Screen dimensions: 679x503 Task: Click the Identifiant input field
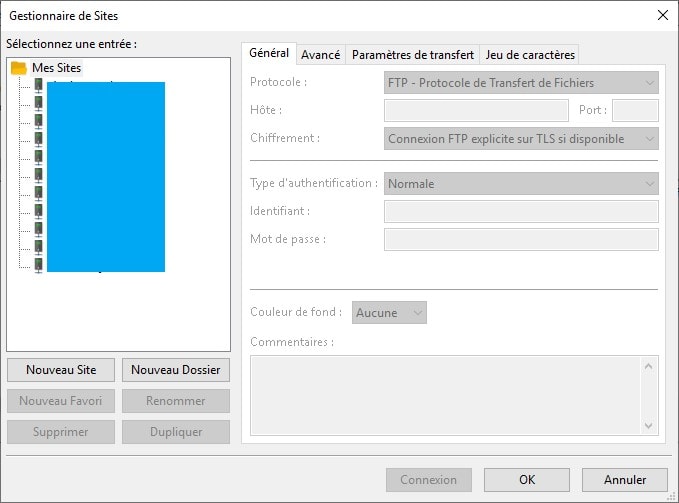pyautogui.click(x=521, y=211)
